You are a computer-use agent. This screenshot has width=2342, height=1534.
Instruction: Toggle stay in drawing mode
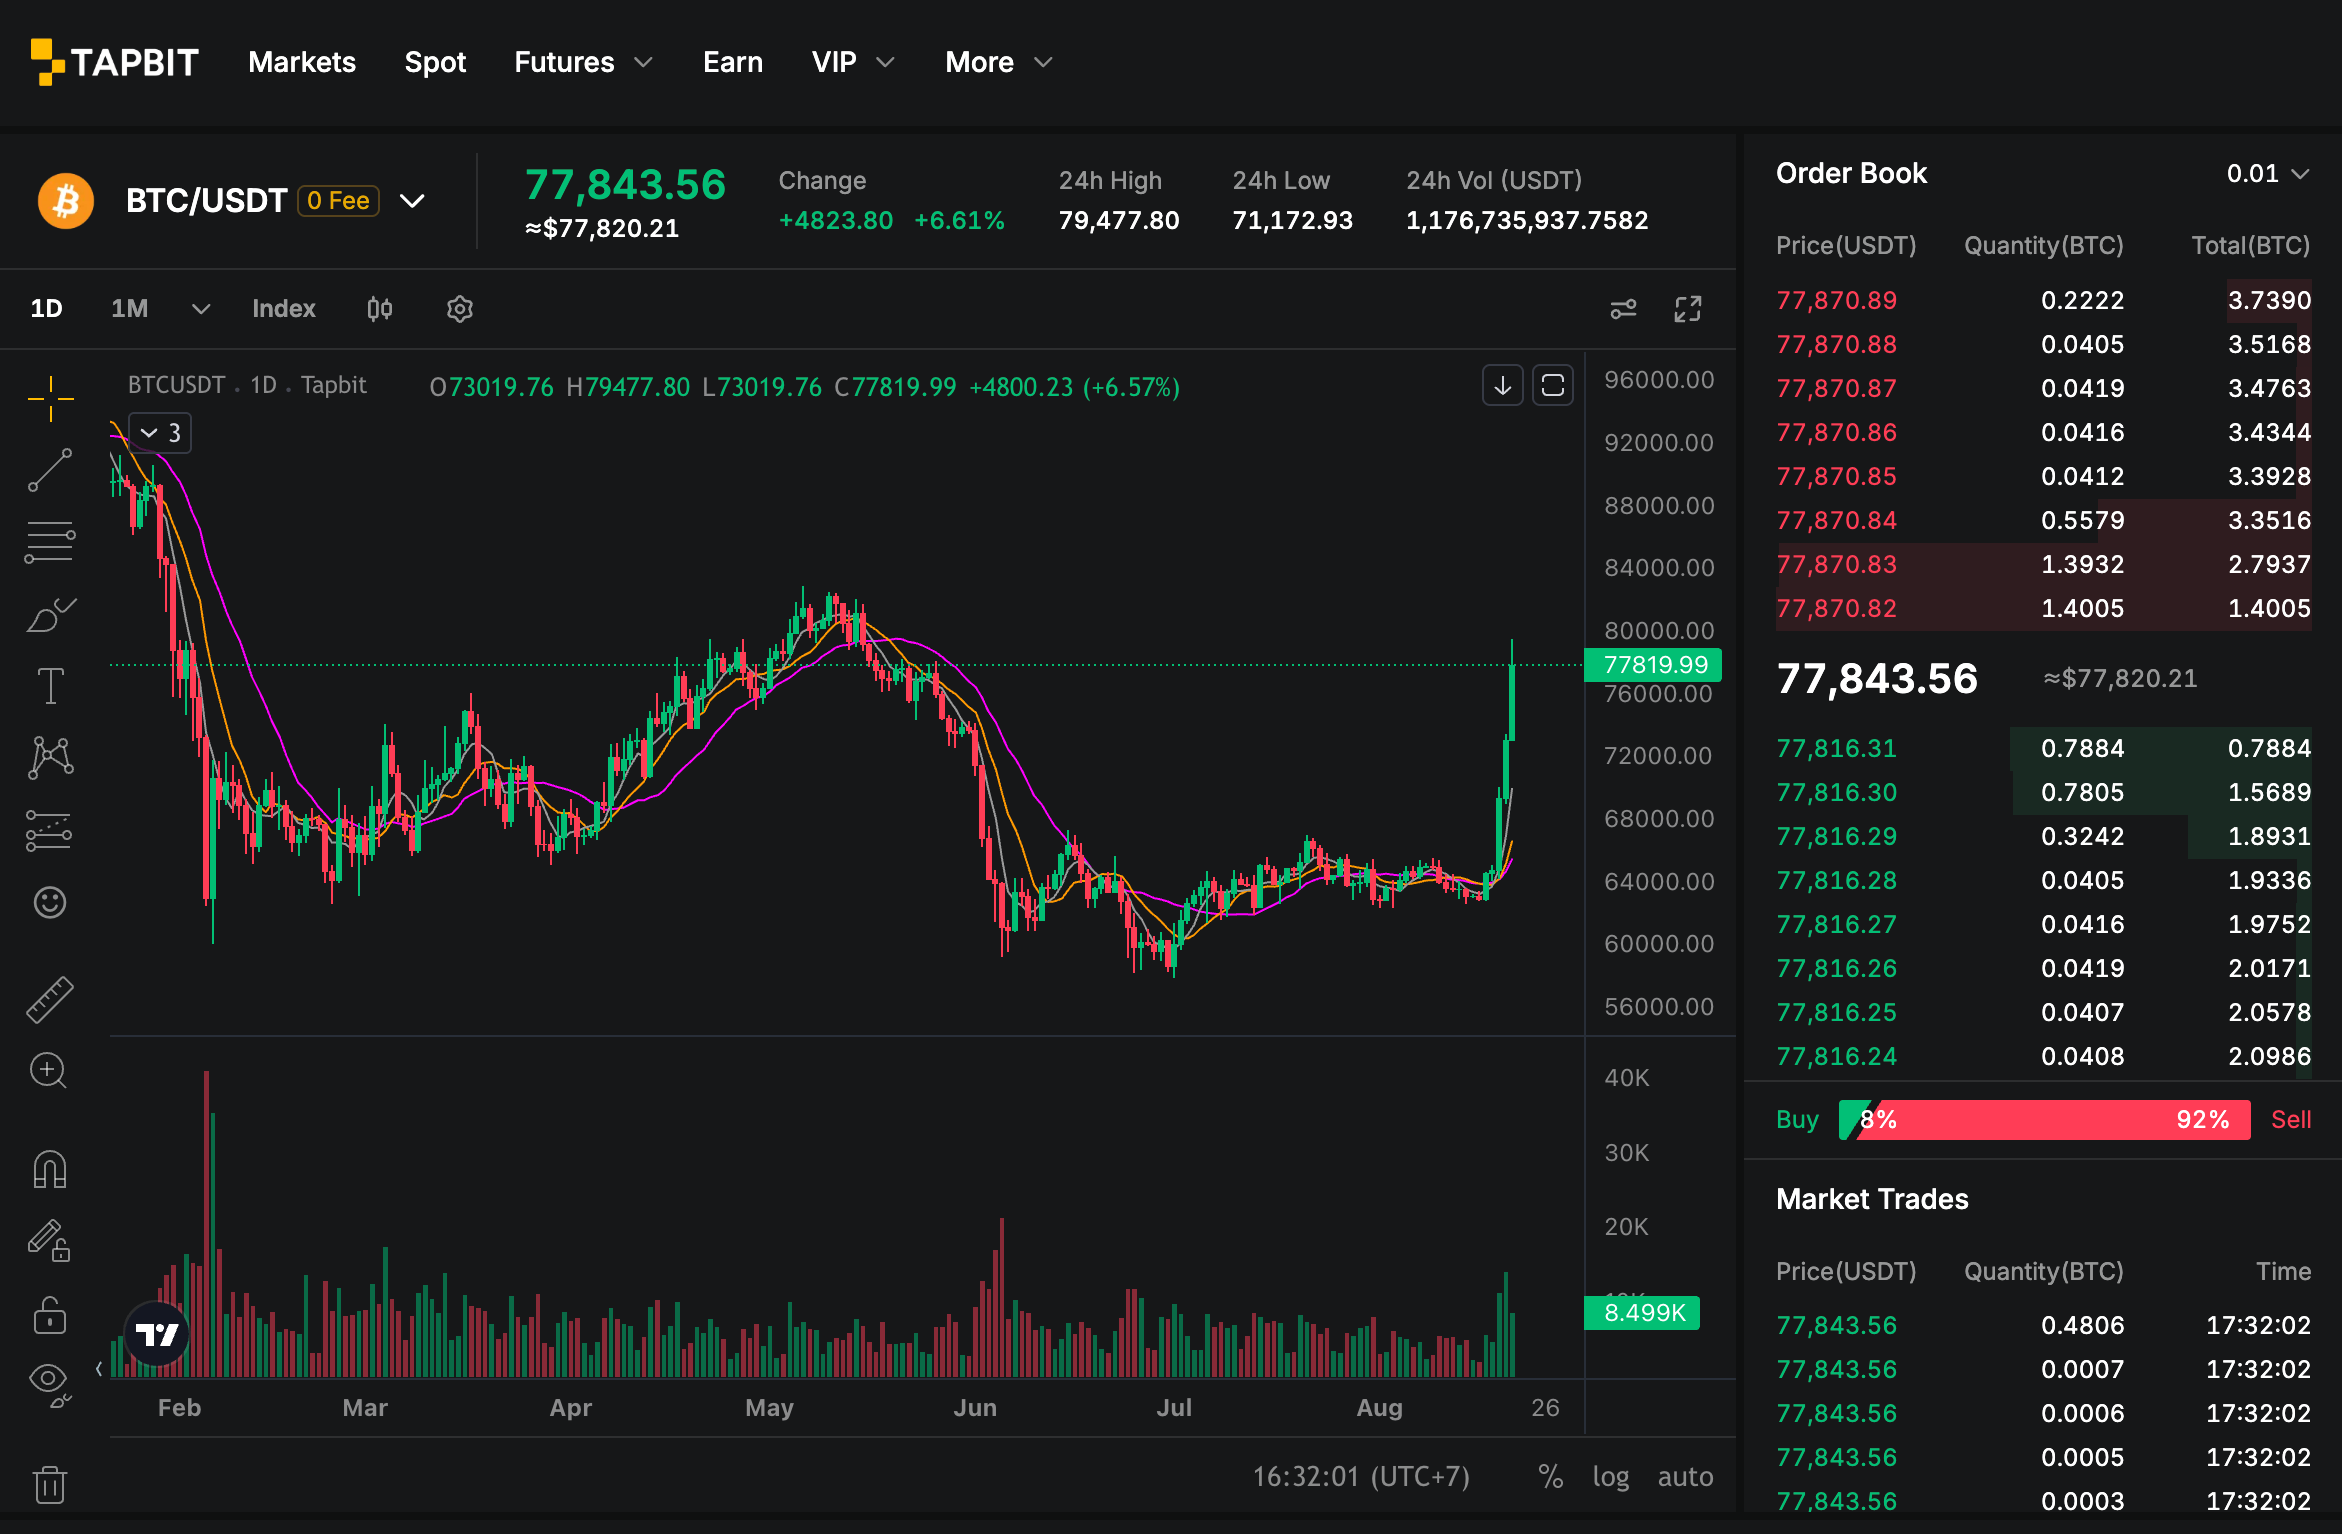[50, 1241]
